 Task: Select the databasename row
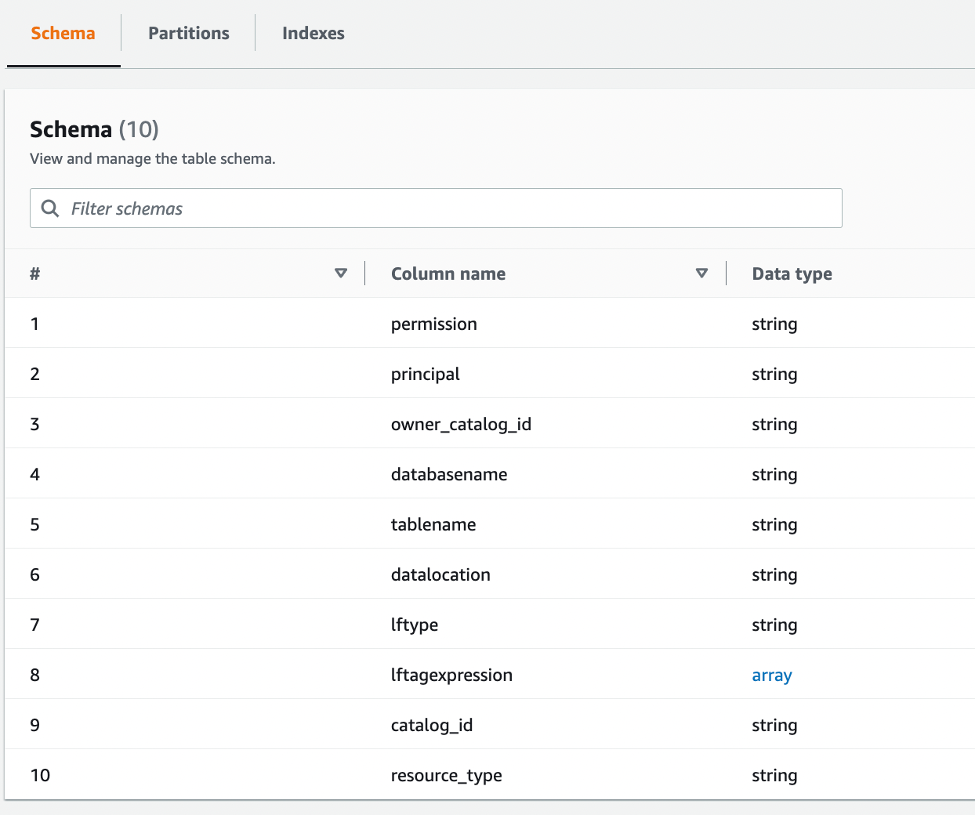point(449,474)
